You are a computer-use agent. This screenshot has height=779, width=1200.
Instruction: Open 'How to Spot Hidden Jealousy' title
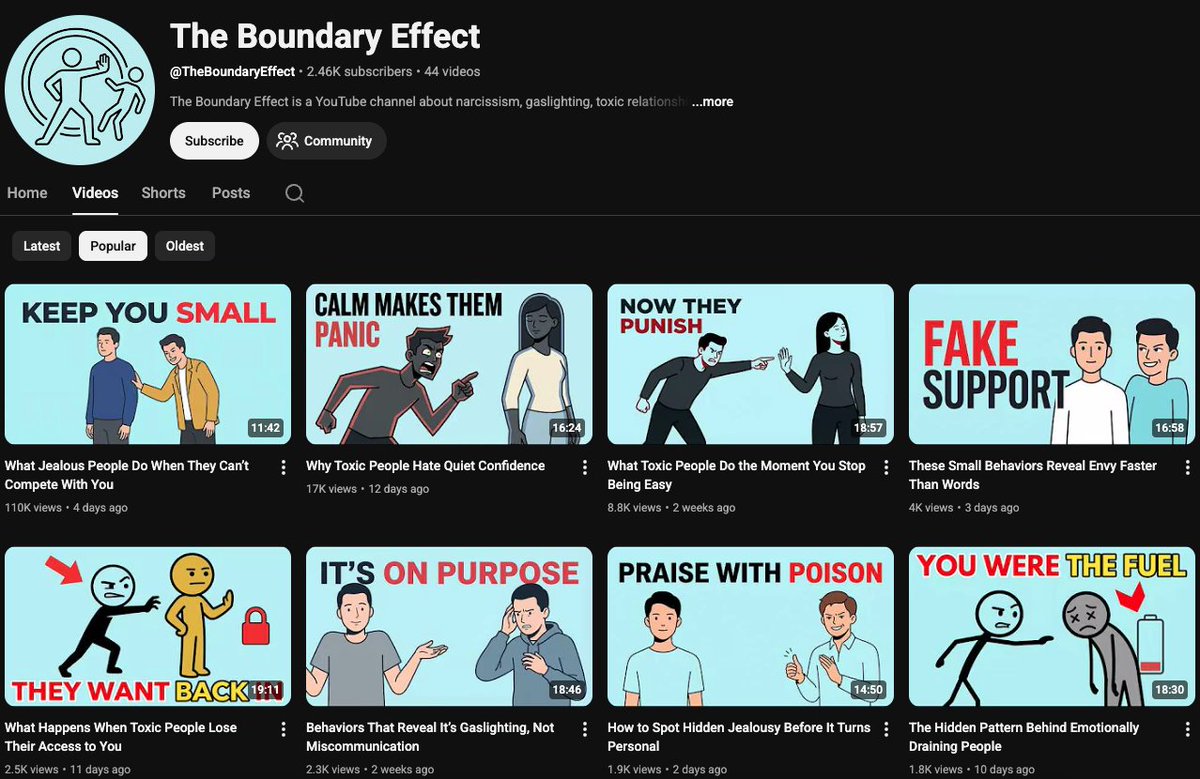pyautogui.click(x=739, y=737)
